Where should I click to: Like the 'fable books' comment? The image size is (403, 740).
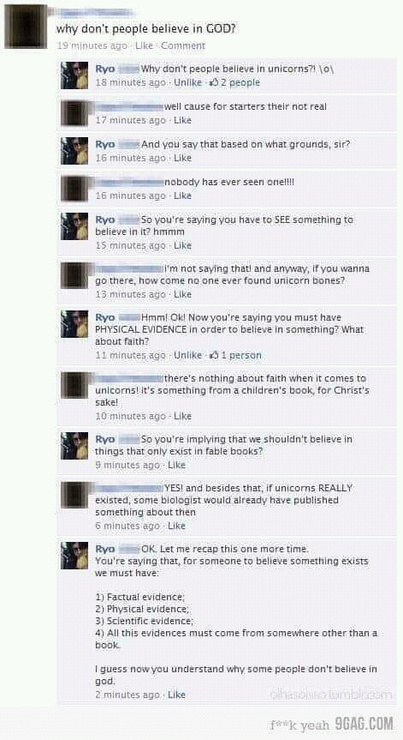177,465
